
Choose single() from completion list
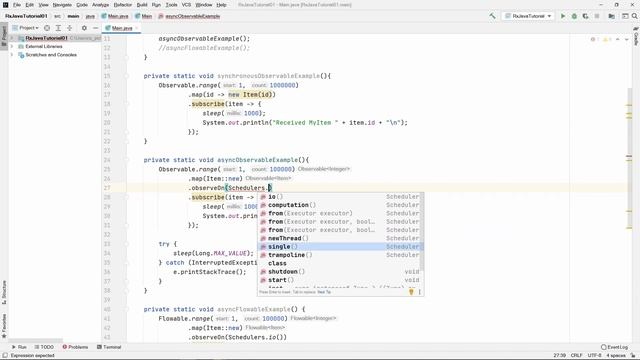pos(340,247)
